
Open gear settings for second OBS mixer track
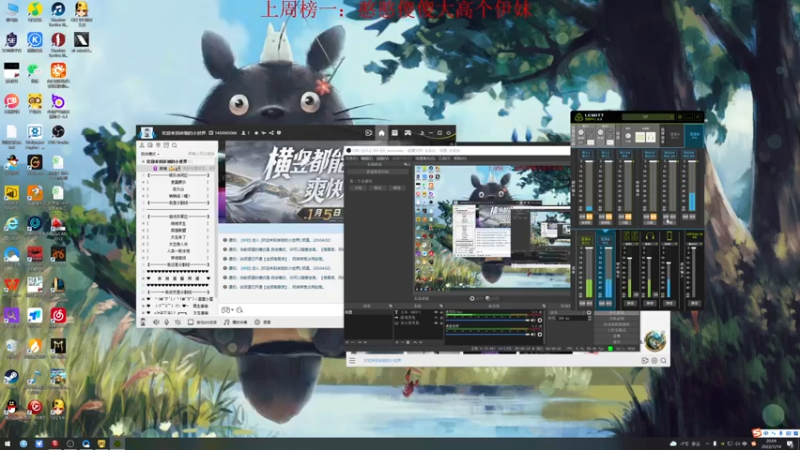[x=540, y=334]
